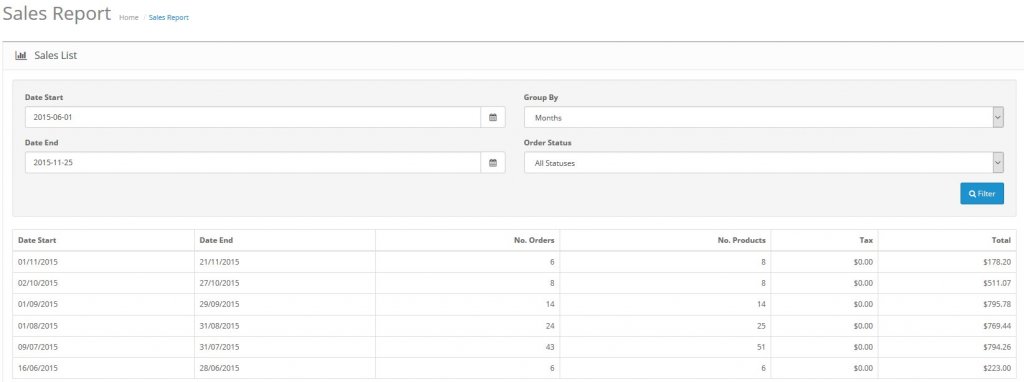
Task: Click the No. Products column header
Action: [741, 240]
